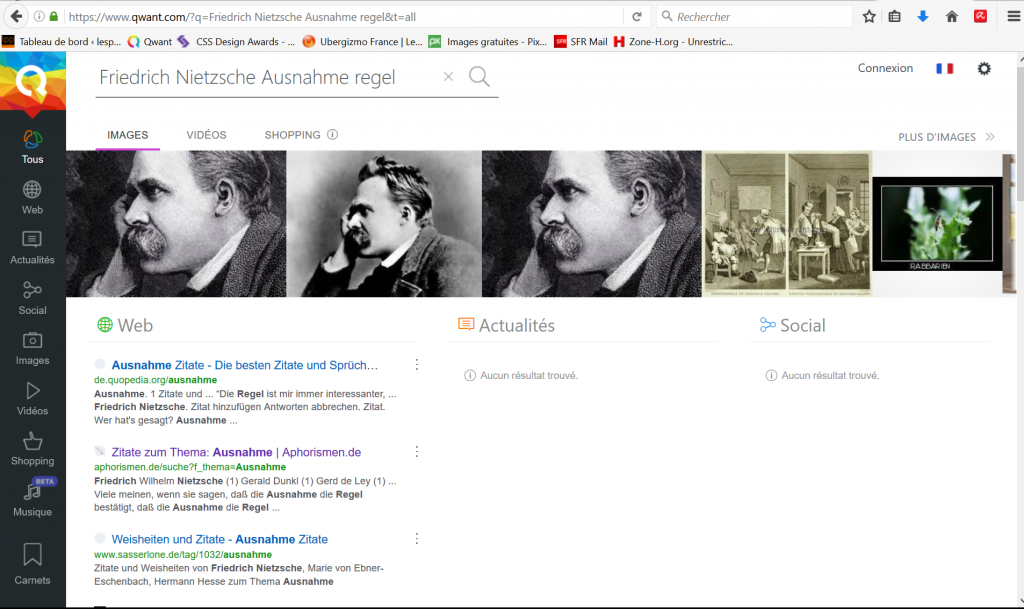Click the Connexion login link
Image resolution: width=1024 pixels, height=609 pixels.
point(885,68)
